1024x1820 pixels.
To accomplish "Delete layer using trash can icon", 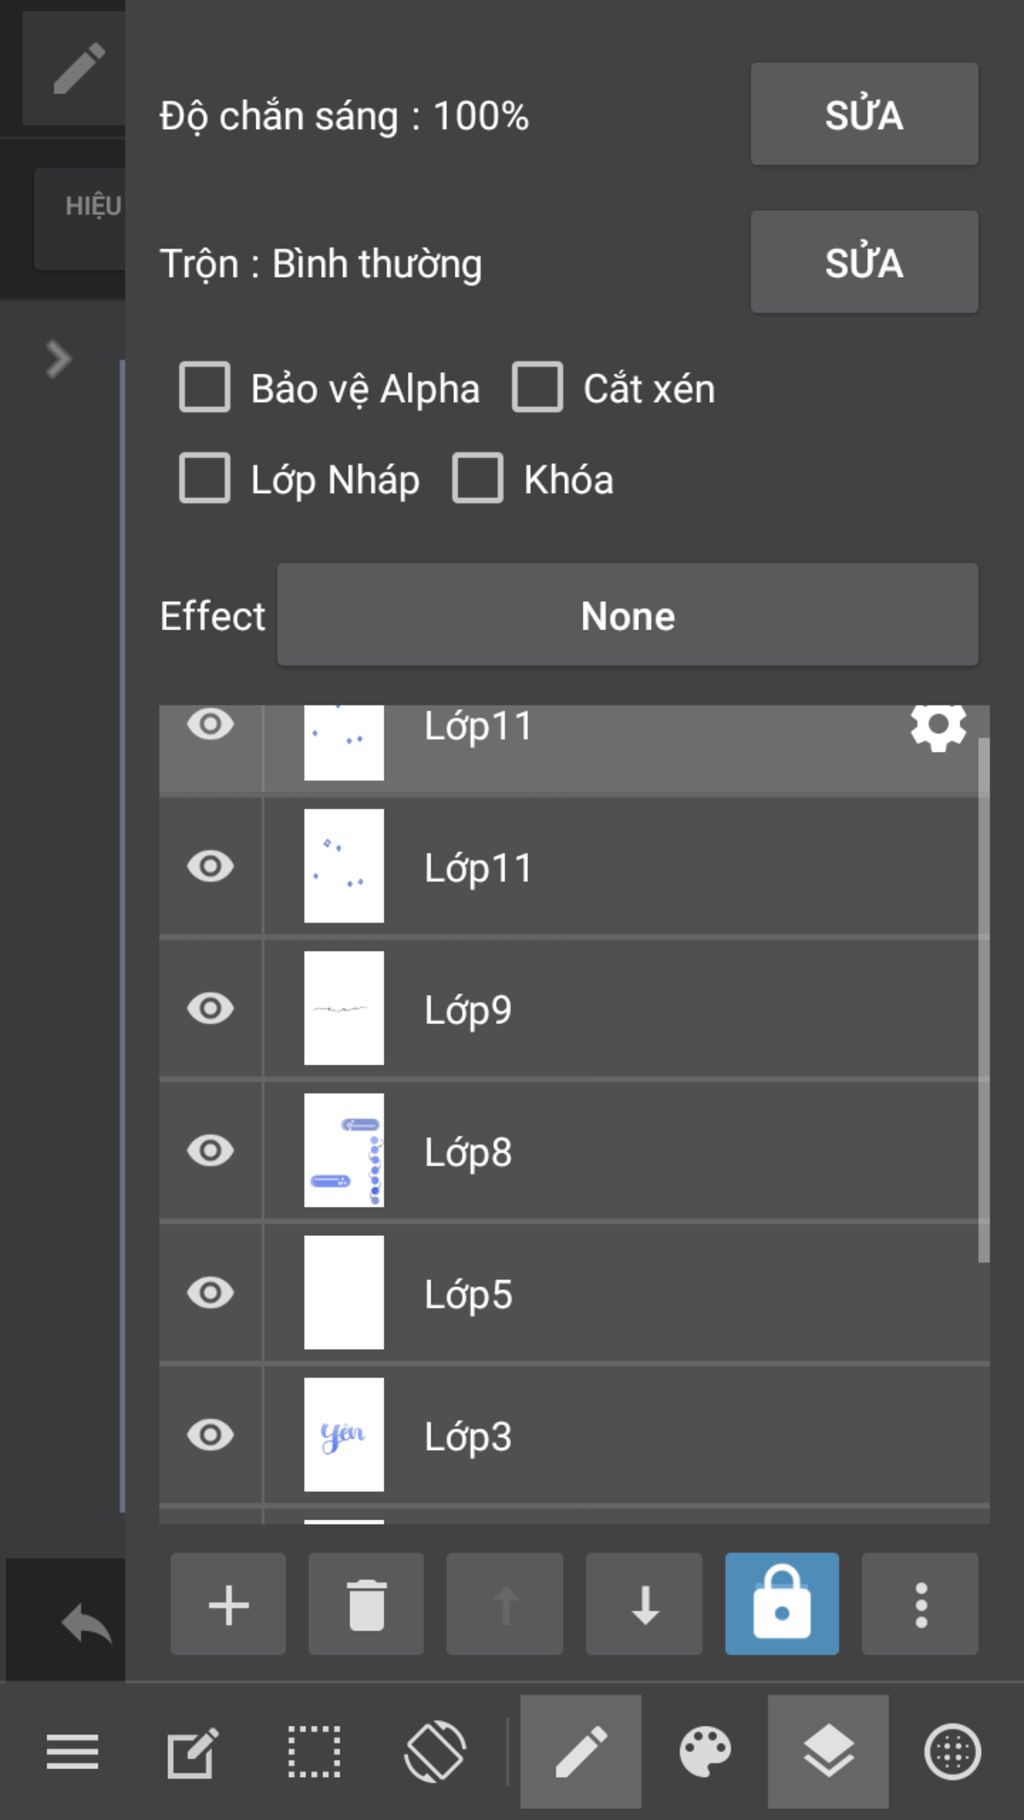I will 366,1604.
